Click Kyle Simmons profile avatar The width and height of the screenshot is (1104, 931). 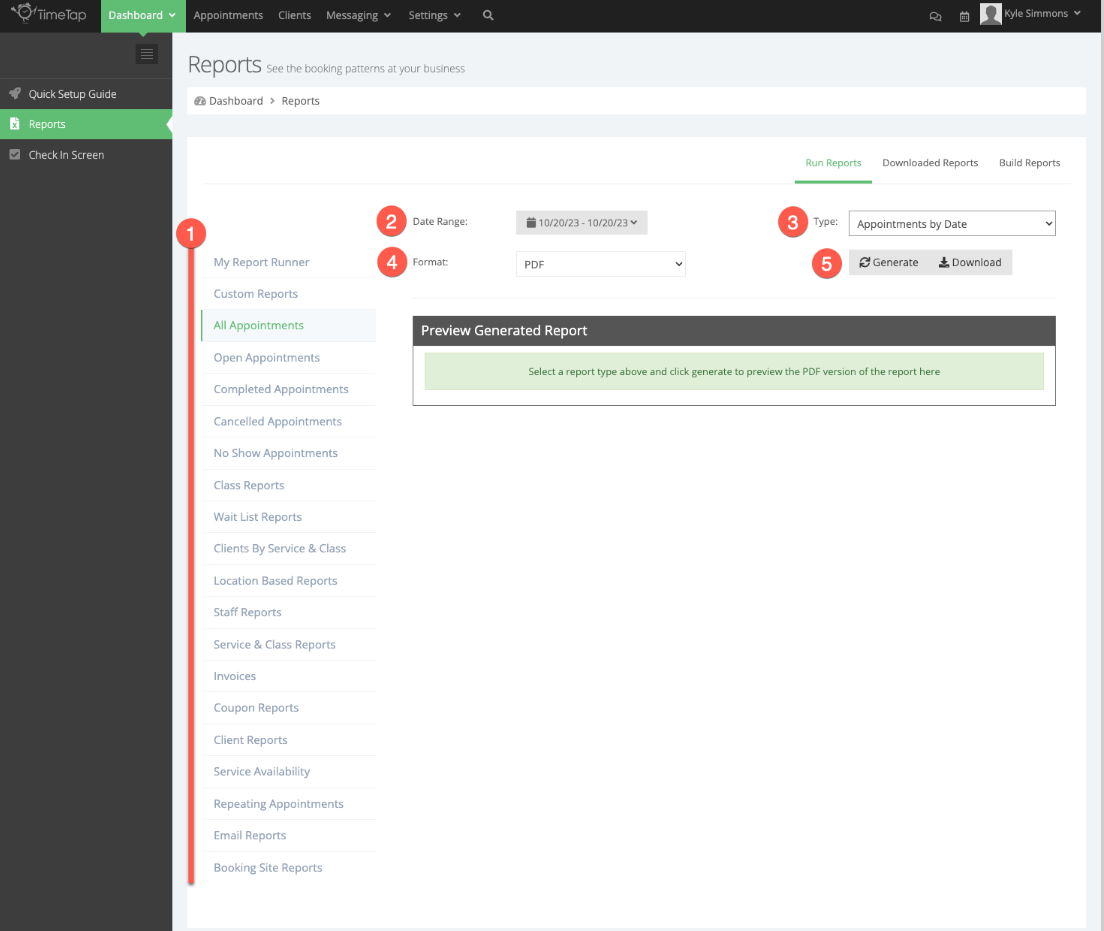[990, 14]
